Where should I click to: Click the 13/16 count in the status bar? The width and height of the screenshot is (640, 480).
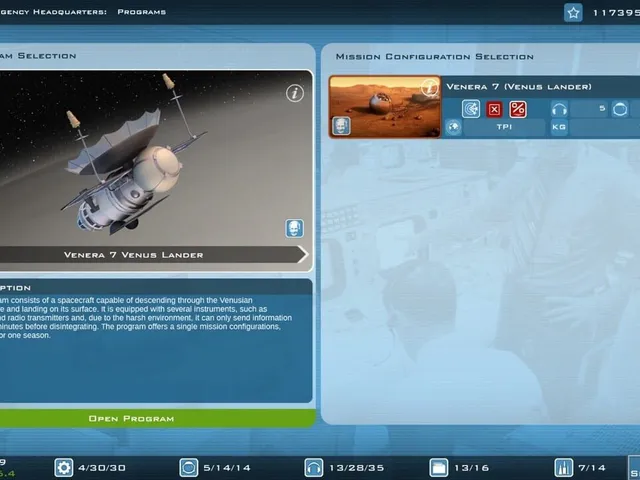point(472,468)
